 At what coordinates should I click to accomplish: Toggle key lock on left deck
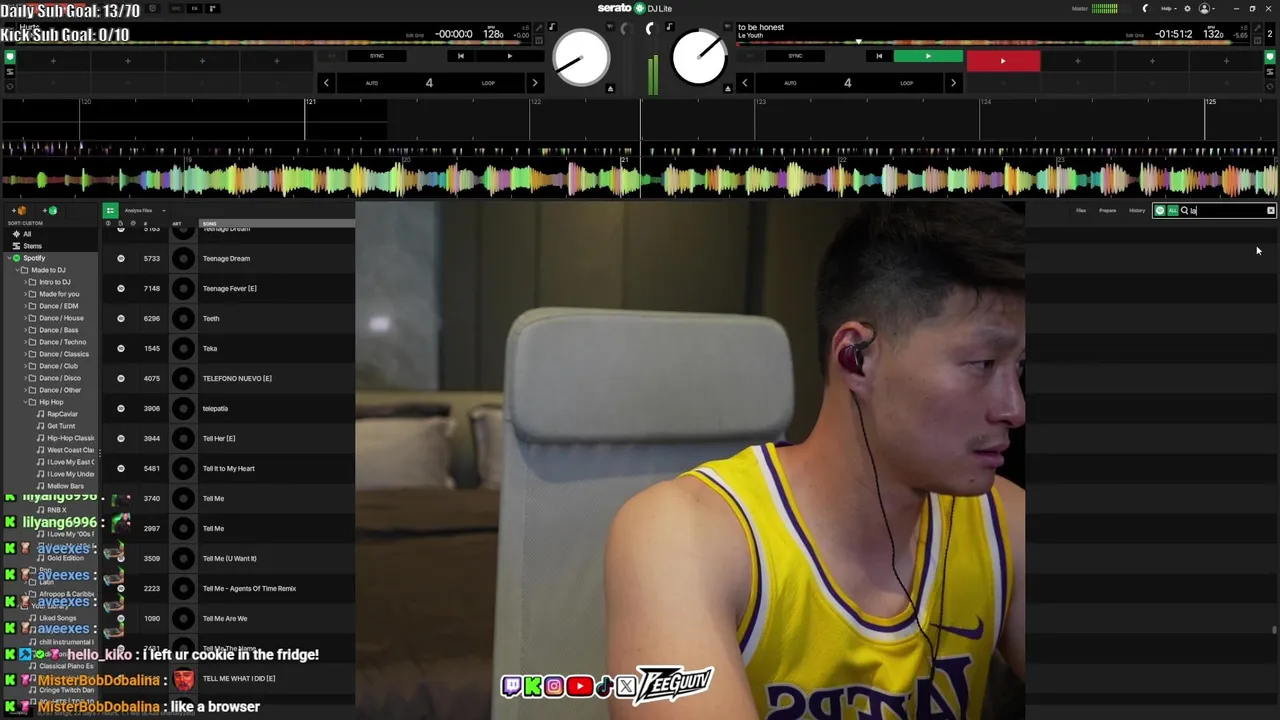pyautogui.click(x=551, y=27)
